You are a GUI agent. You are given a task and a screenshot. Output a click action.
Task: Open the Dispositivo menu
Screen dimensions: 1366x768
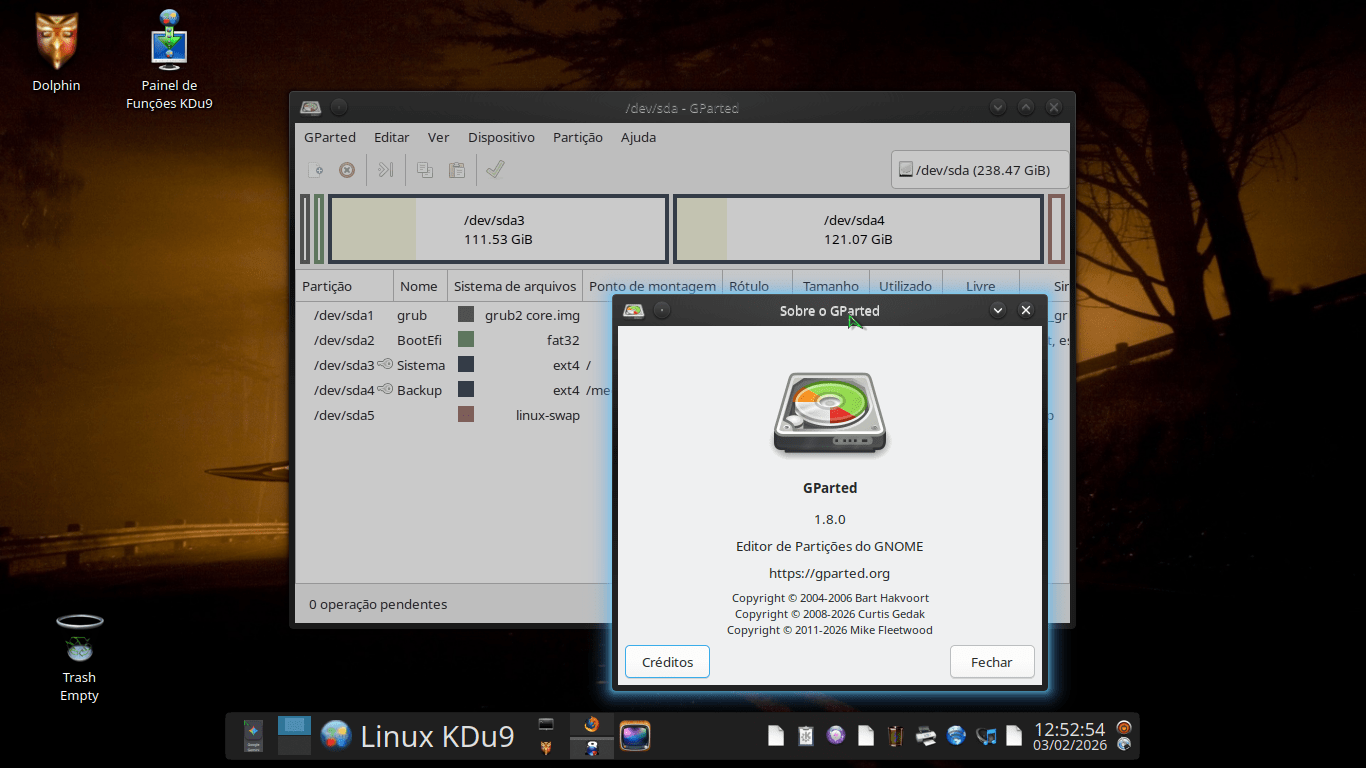pos(501,137)
